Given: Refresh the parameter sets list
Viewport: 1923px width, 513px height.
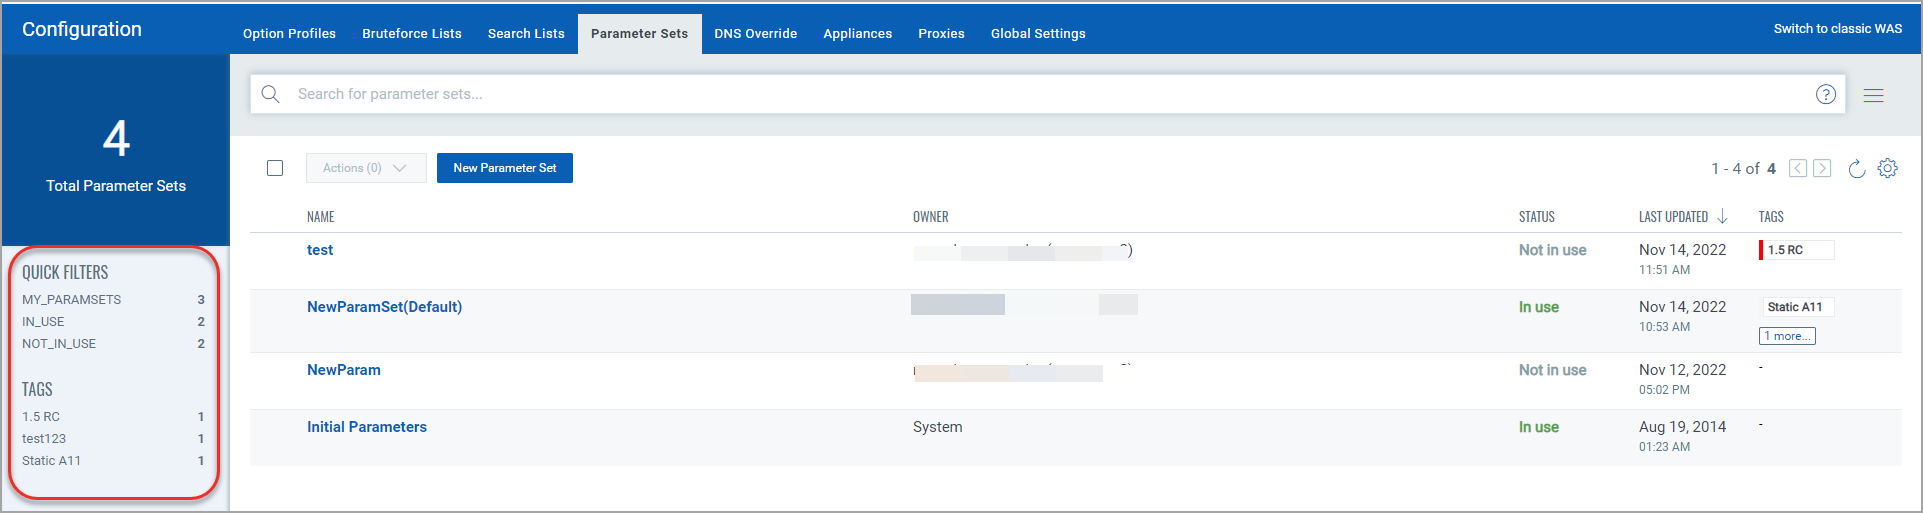Looking at the screenshot, I should click(x=1857, y=168).
